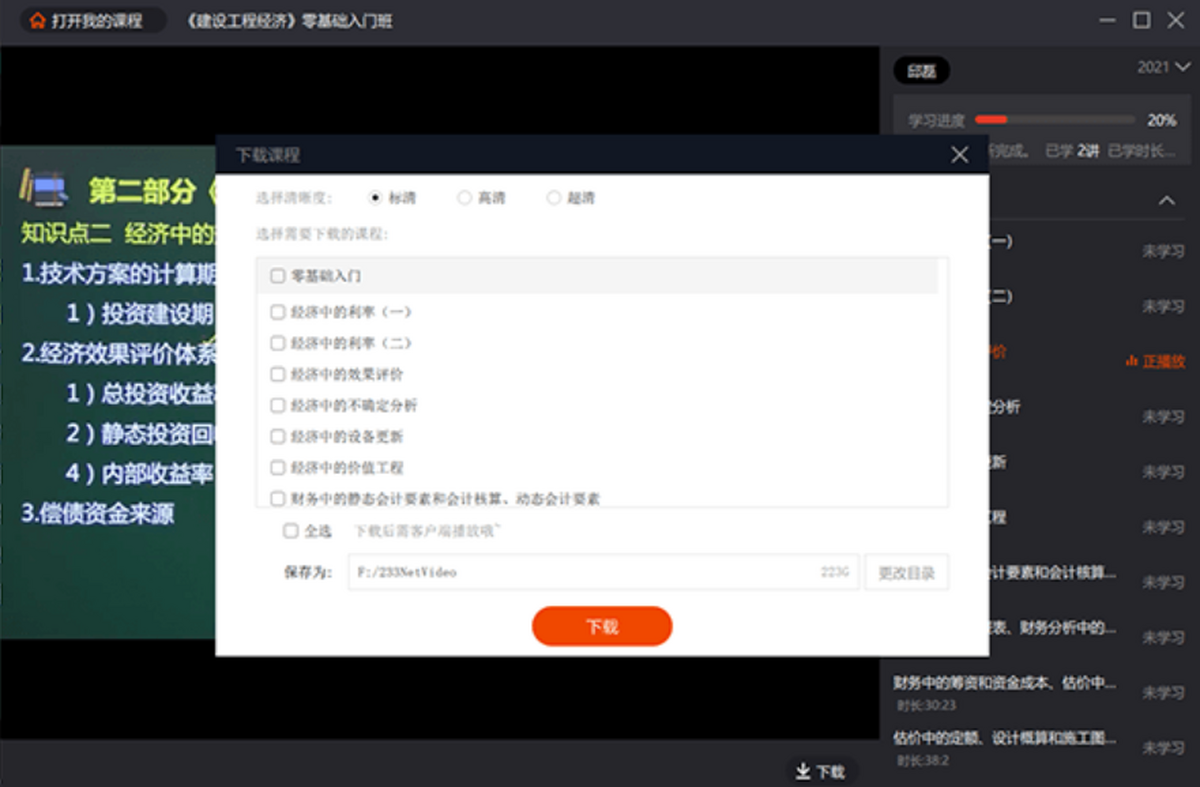Click the 正播放 now-playing bars icon
Image resolution: width=1200 pixels, height=787 pixels.
pyautogui.click(x=1132, y=361)
